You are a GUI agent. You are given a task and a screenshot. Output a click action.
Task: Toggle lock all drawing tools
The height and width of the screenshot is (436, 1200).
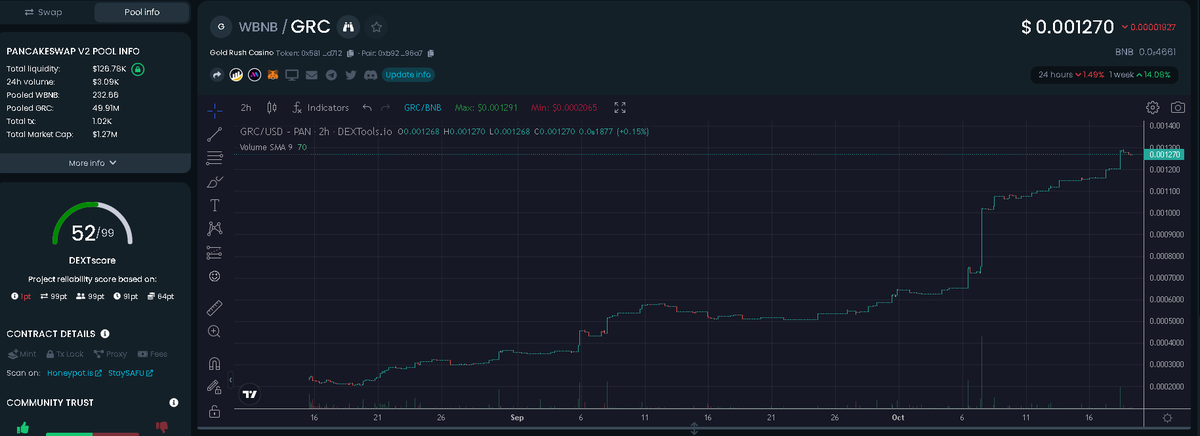[214, 411]
